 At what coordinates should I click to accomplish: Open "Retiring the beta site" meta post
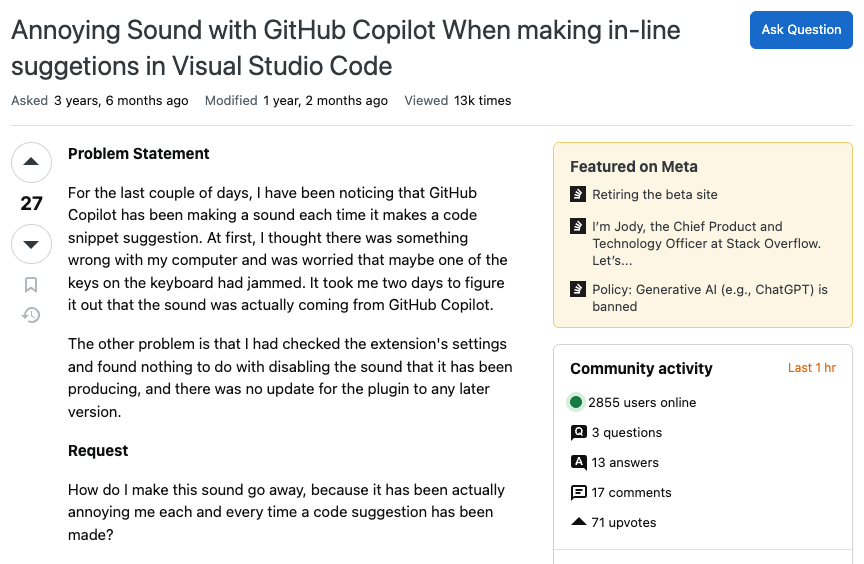coord(654,195)
